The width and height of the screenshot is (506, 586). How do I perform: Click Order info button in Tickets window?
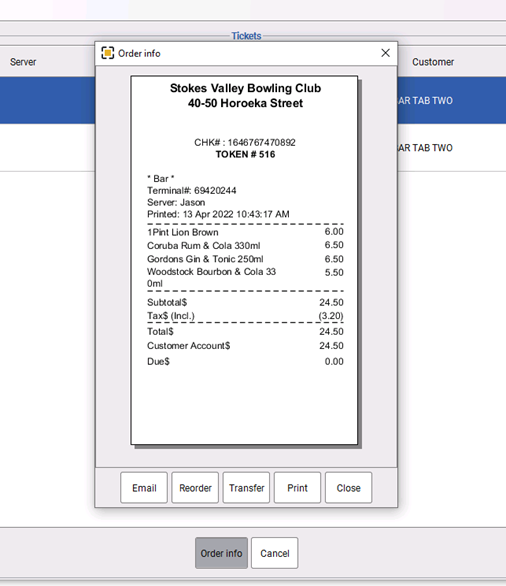pyautogui.click(x=221, y=553)
